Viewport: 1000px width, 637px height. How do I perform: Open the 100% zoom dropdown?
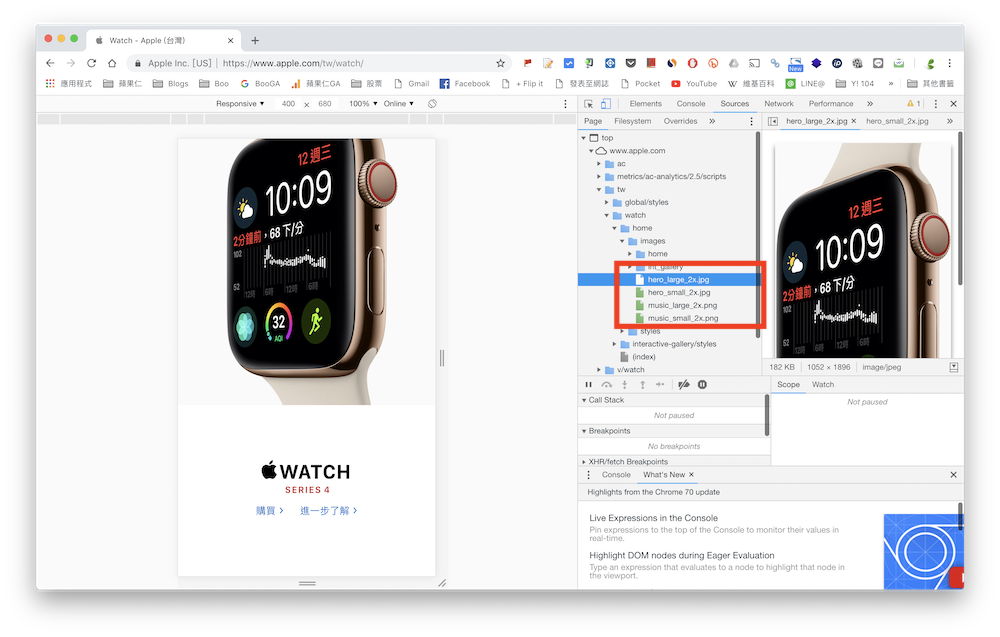(363, 104)
